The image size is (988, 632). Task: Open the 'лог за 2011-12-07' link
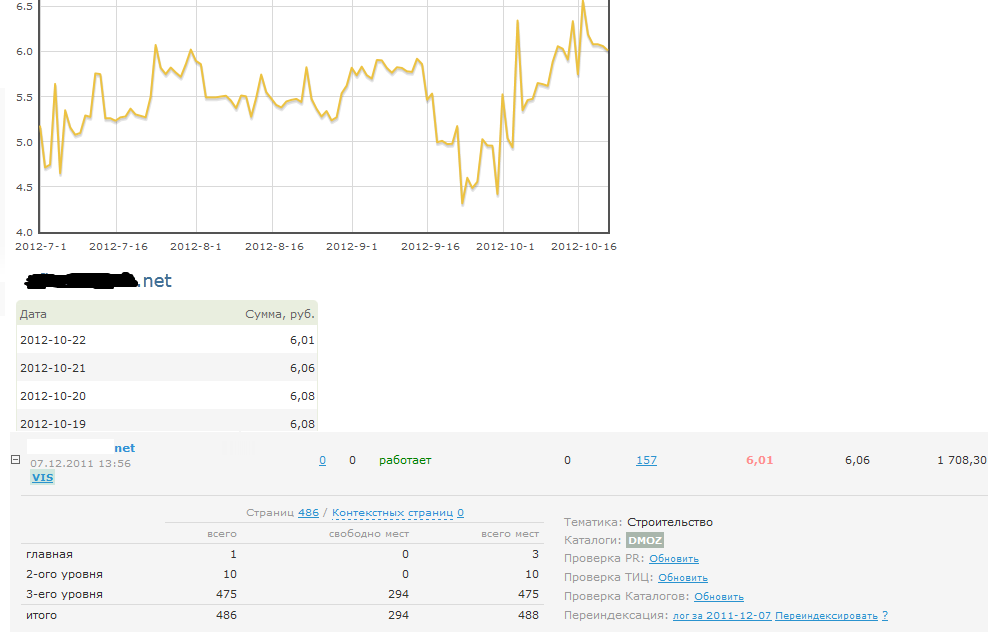click(x=721, y=616)
